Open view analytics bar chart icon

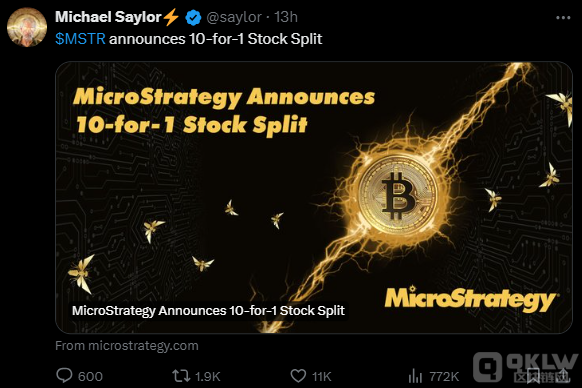[415, 376]
